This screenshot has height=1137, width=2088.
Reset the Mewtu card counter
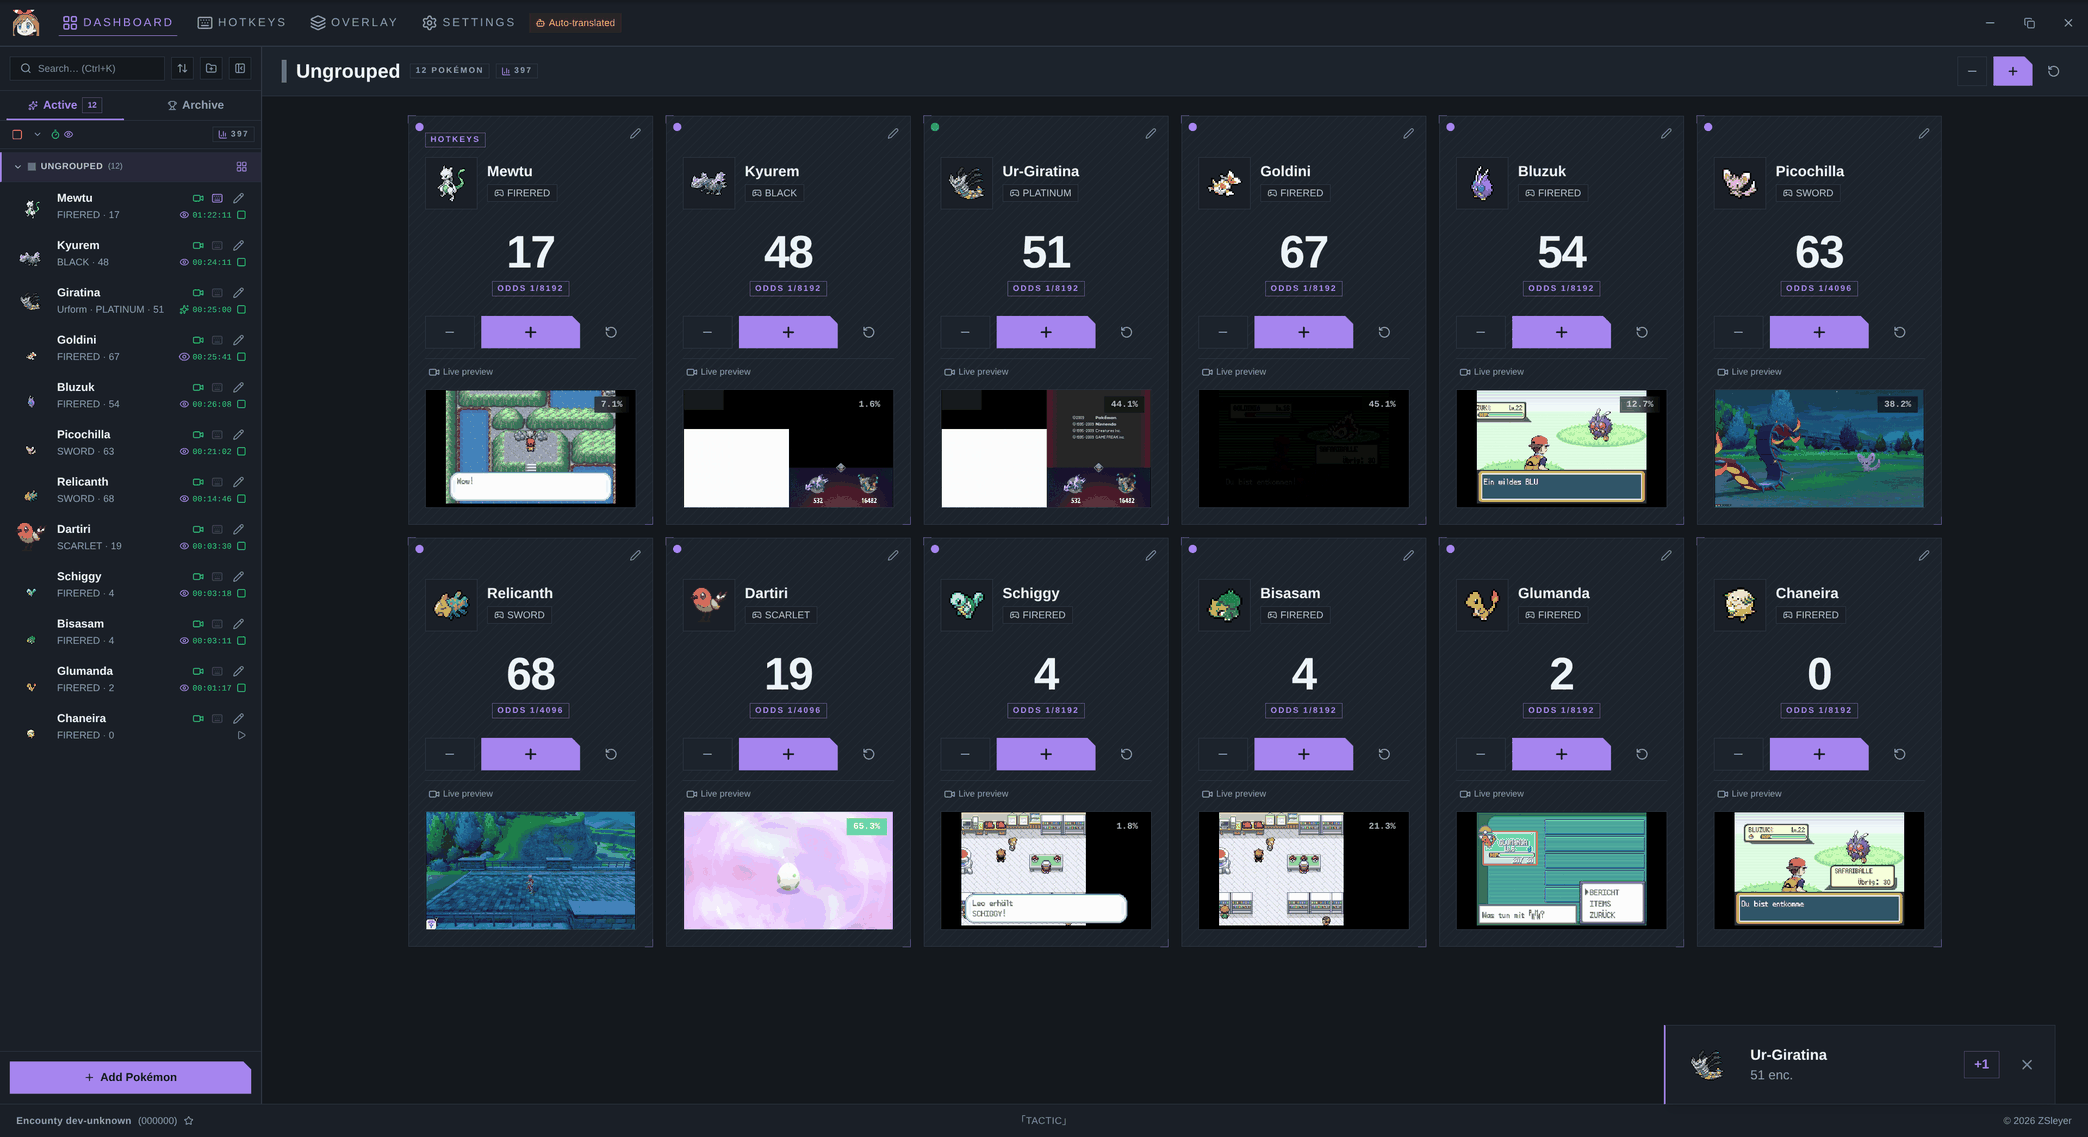pyautogui.click(x=611, y=332)
